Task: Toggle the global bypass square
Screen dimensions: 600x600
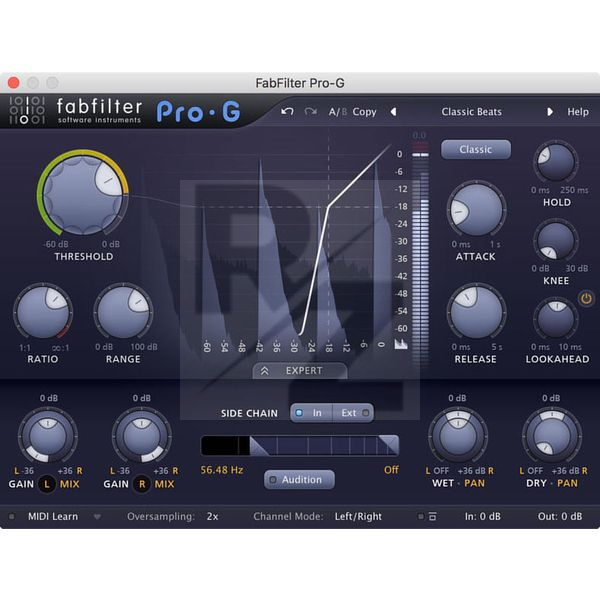Action: [421, 516]
